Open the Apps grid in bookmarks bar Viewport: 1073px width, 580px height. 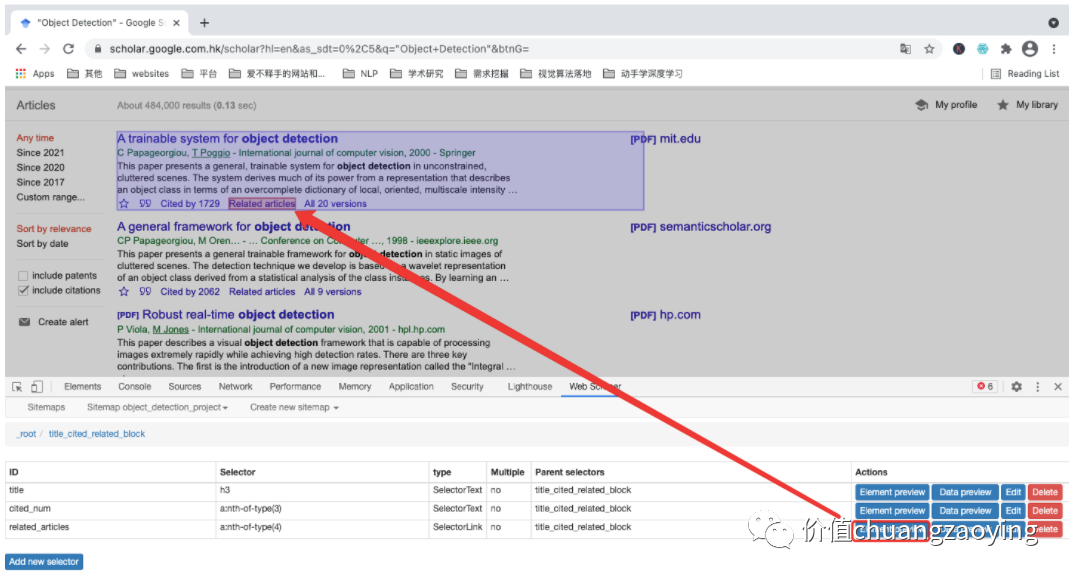pos(35,74)
